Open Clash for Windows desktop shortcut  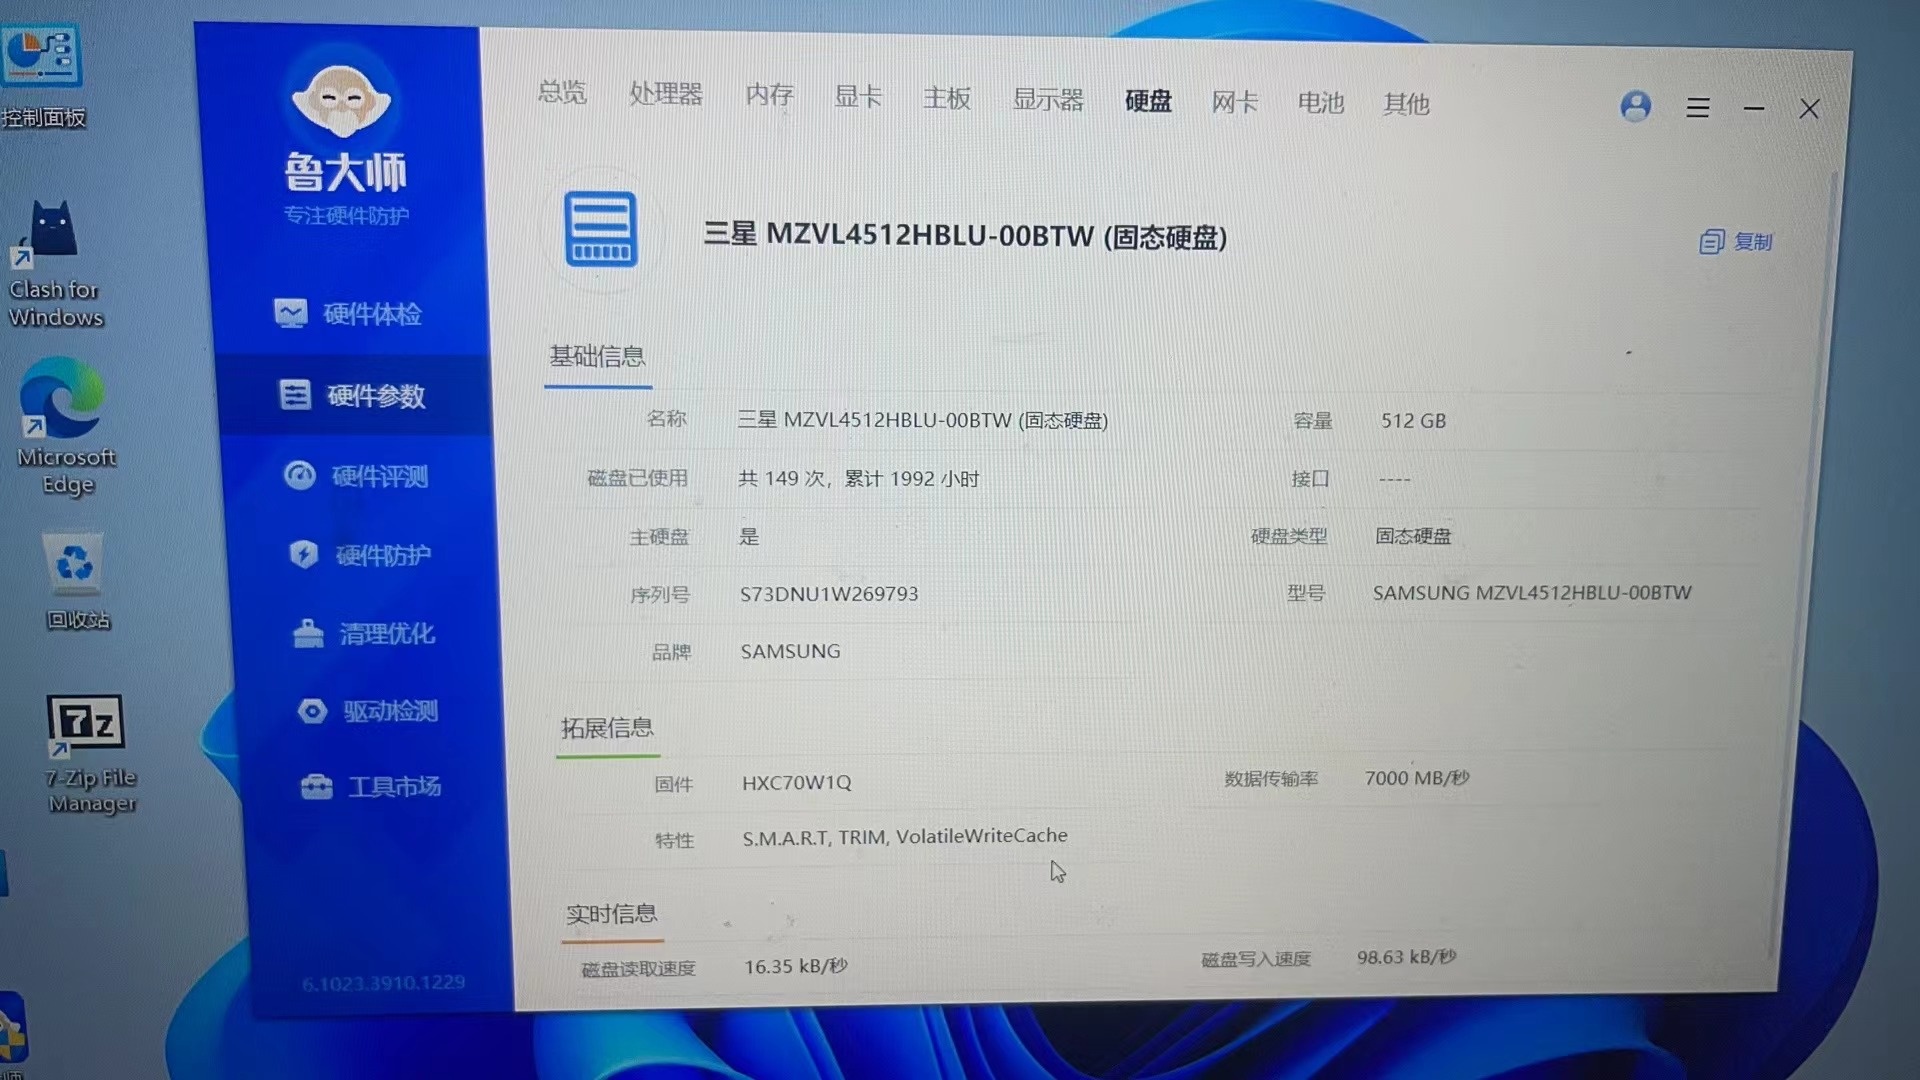click(x=54, y=265)
